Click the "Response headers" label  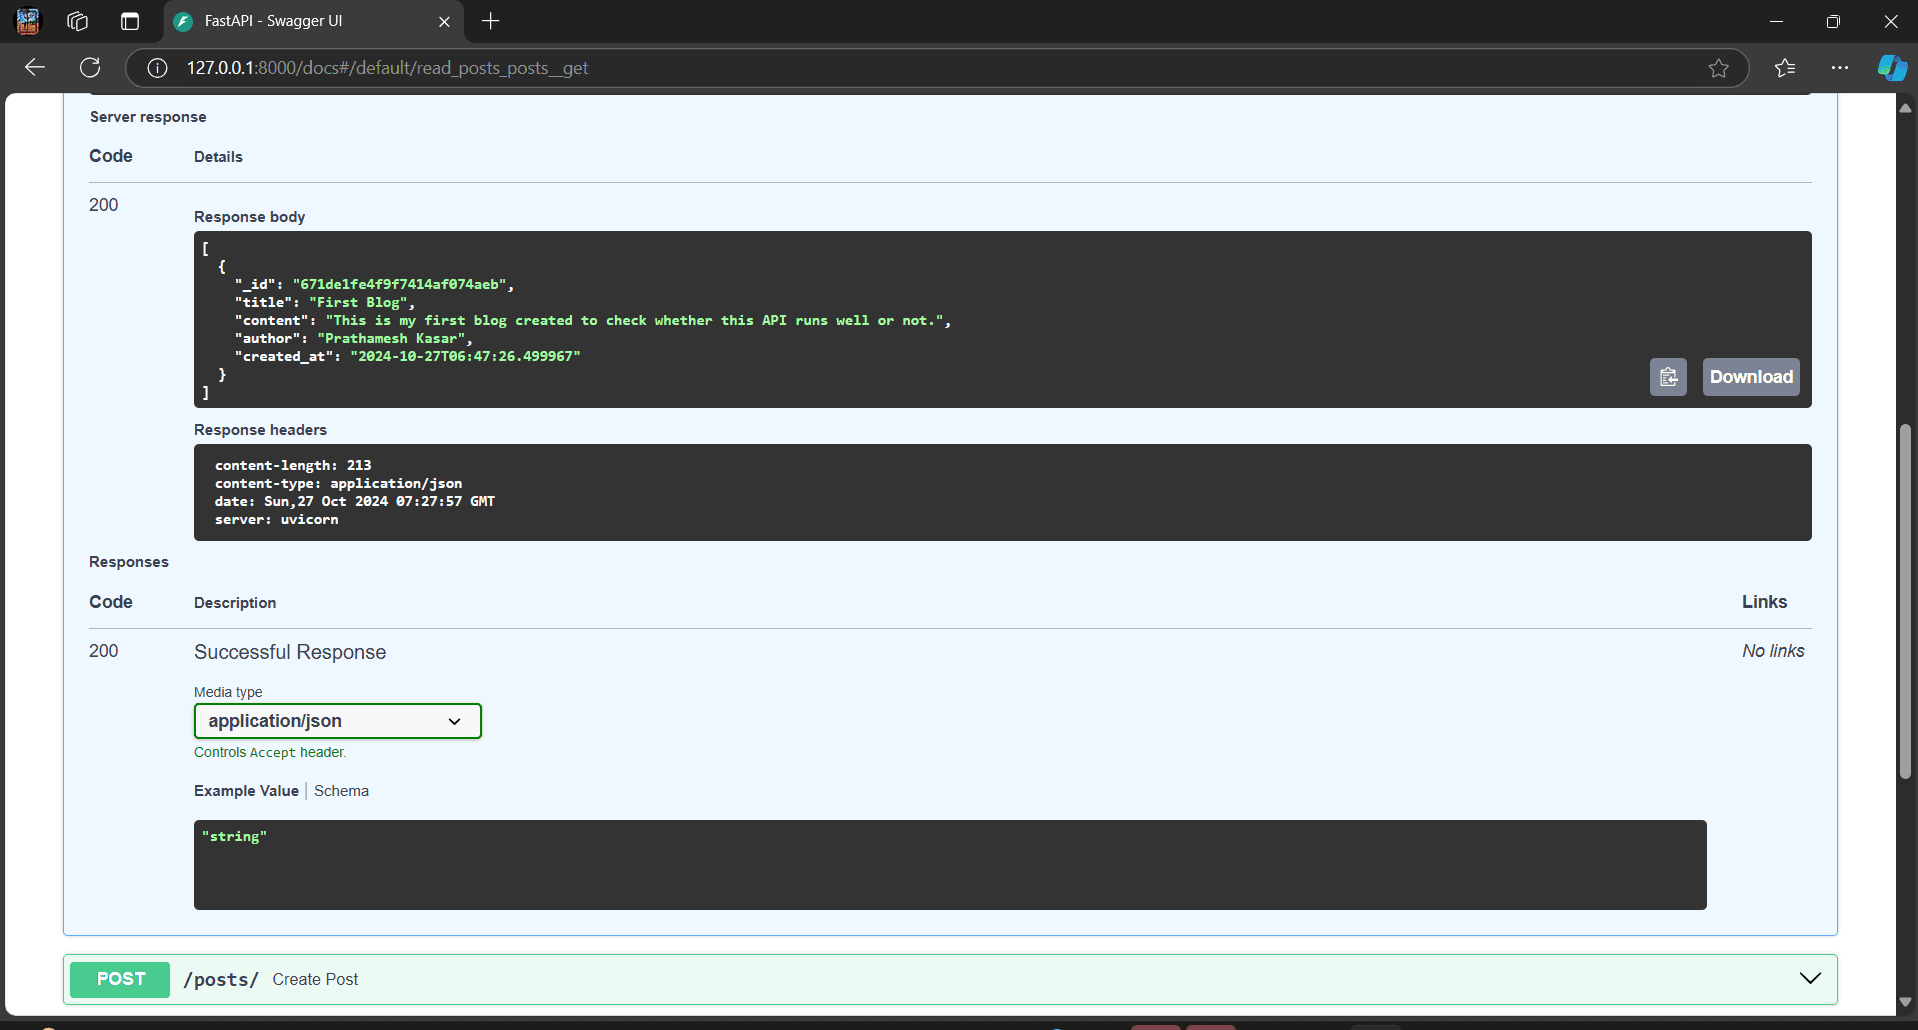tap(260, 430)
